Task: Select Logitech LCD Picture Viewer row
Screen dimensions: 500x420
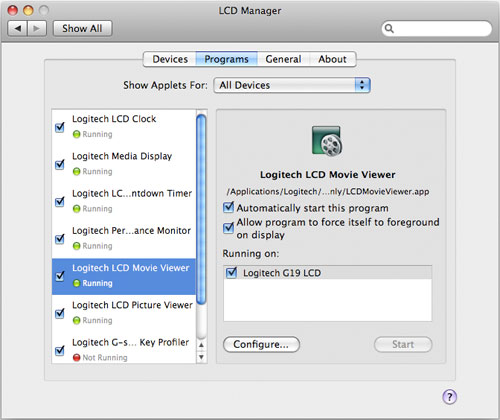Action: pos(124,314)
